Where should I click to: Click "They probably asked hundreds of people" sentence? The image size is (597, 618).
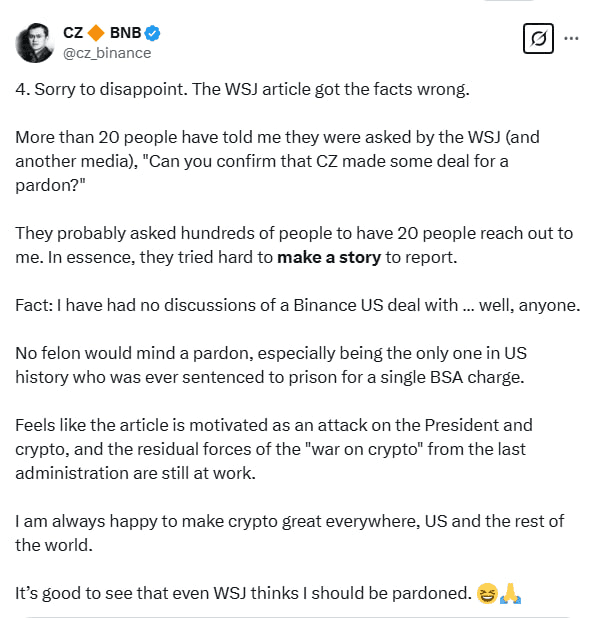coord(294,245)
